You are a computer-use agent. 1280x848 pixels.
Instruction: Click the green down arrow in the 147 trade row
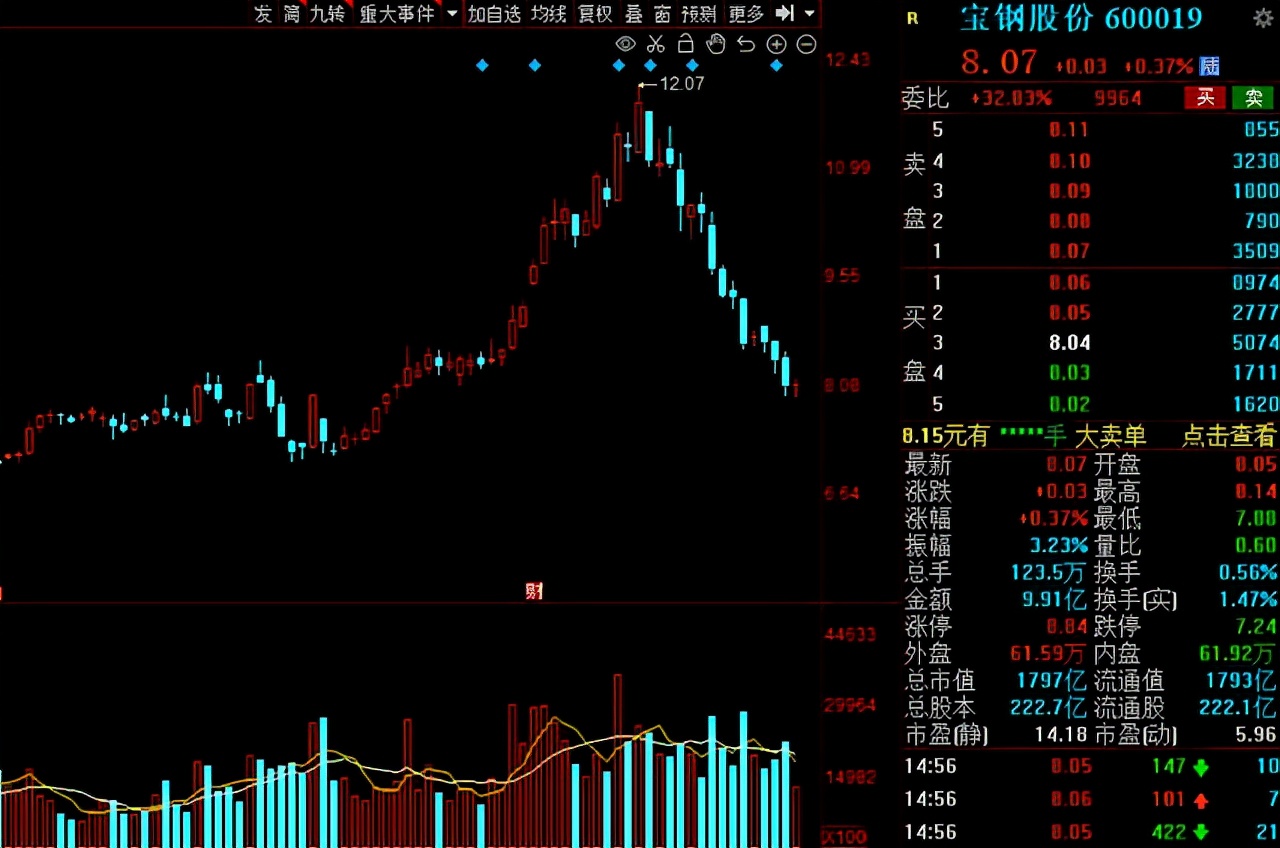(x=1202, y=767)
